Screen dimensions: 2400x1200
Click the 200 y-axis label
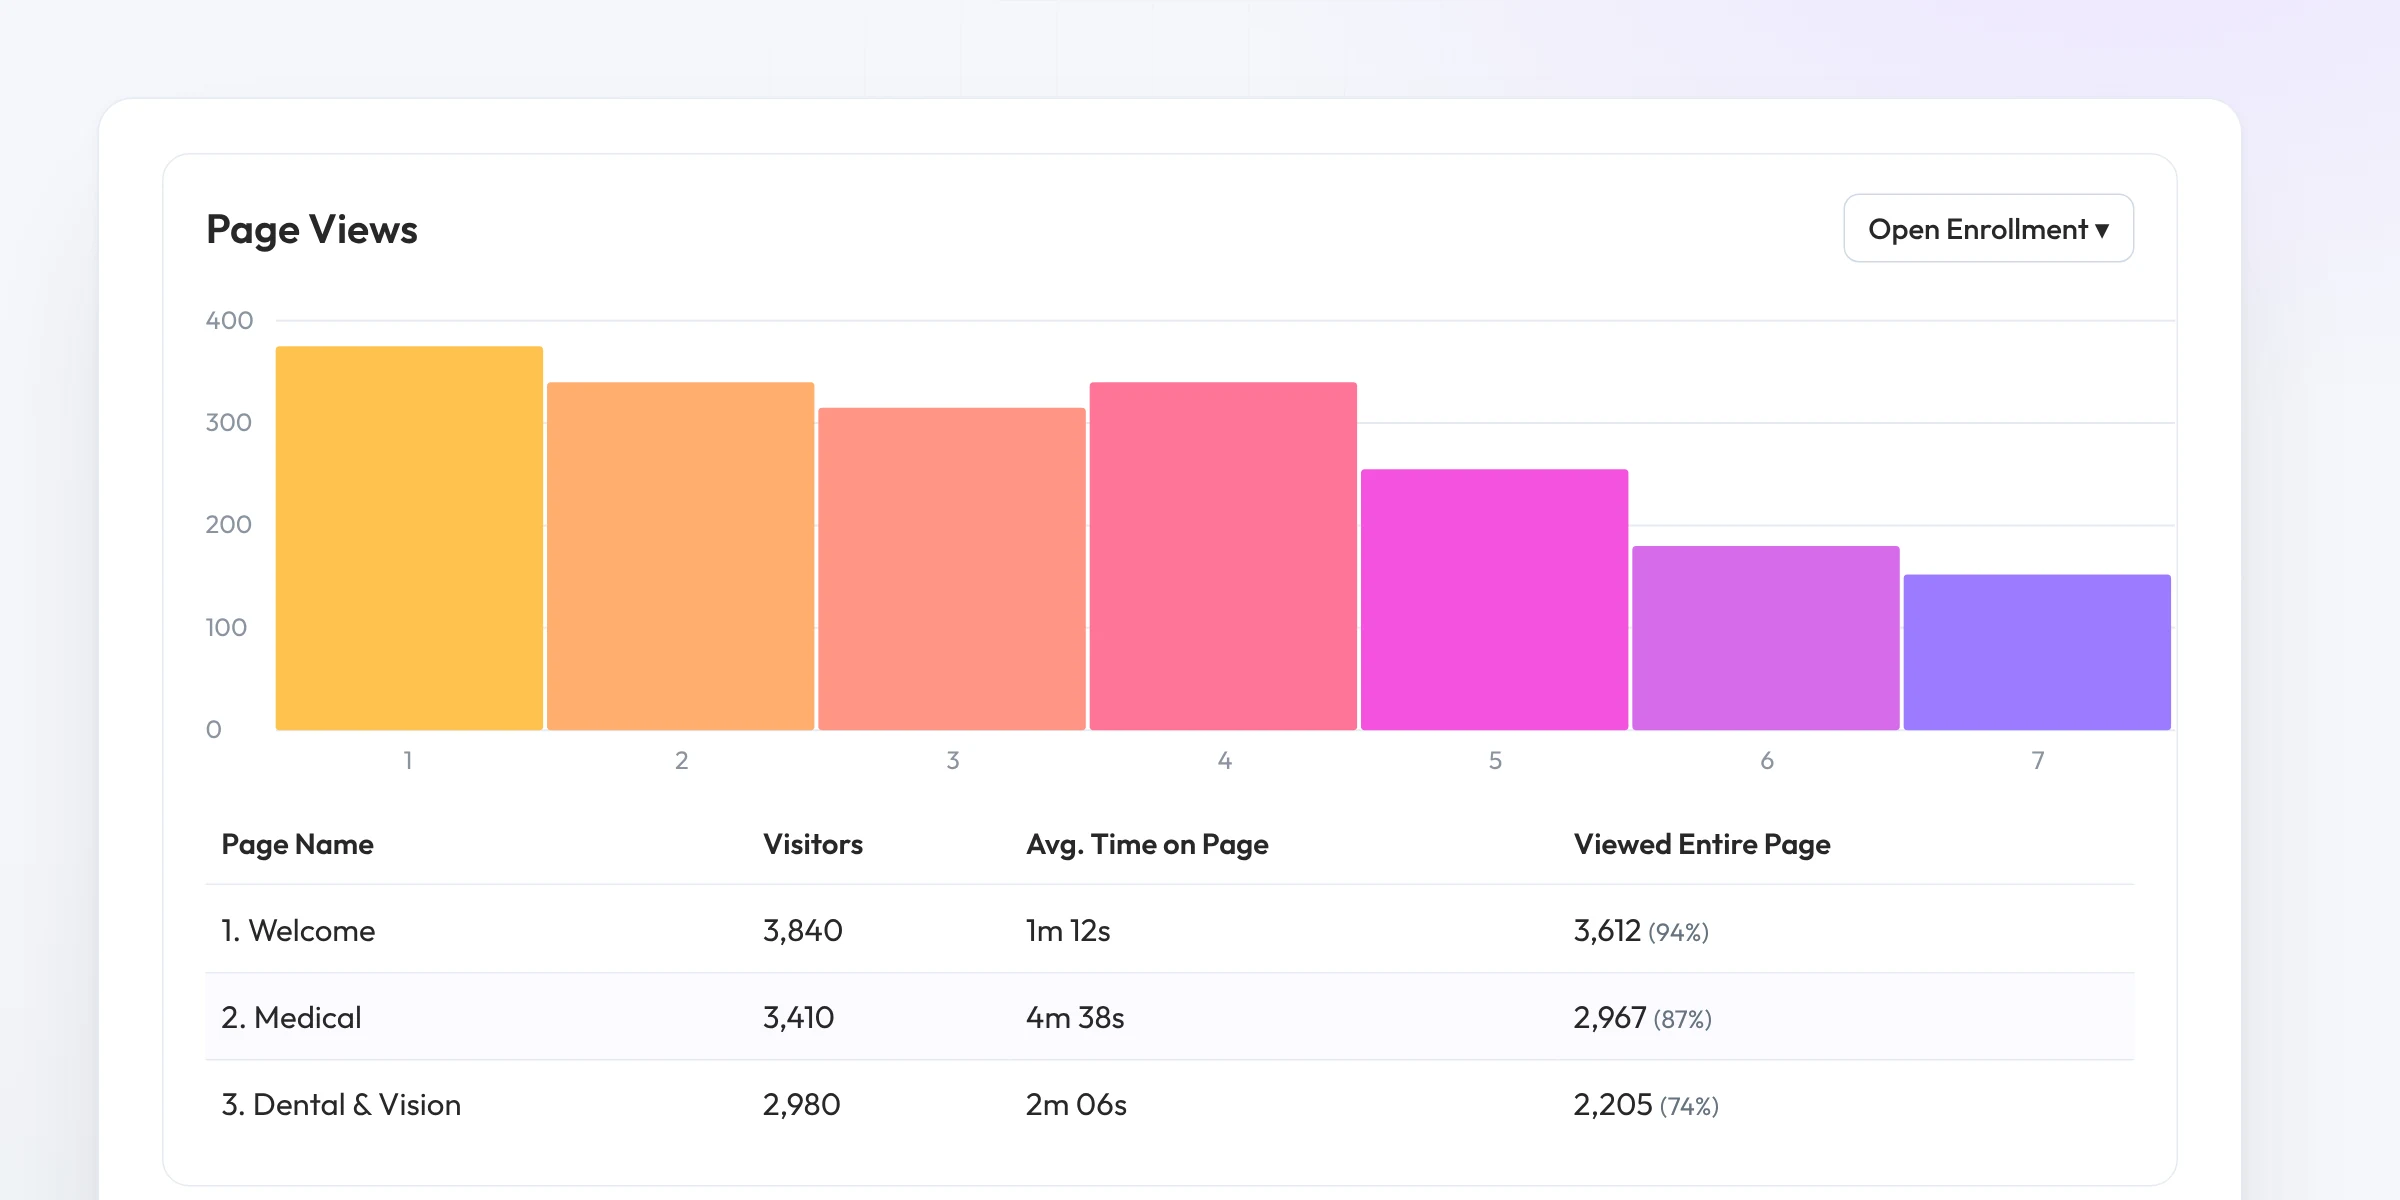(x=229, y=525)
